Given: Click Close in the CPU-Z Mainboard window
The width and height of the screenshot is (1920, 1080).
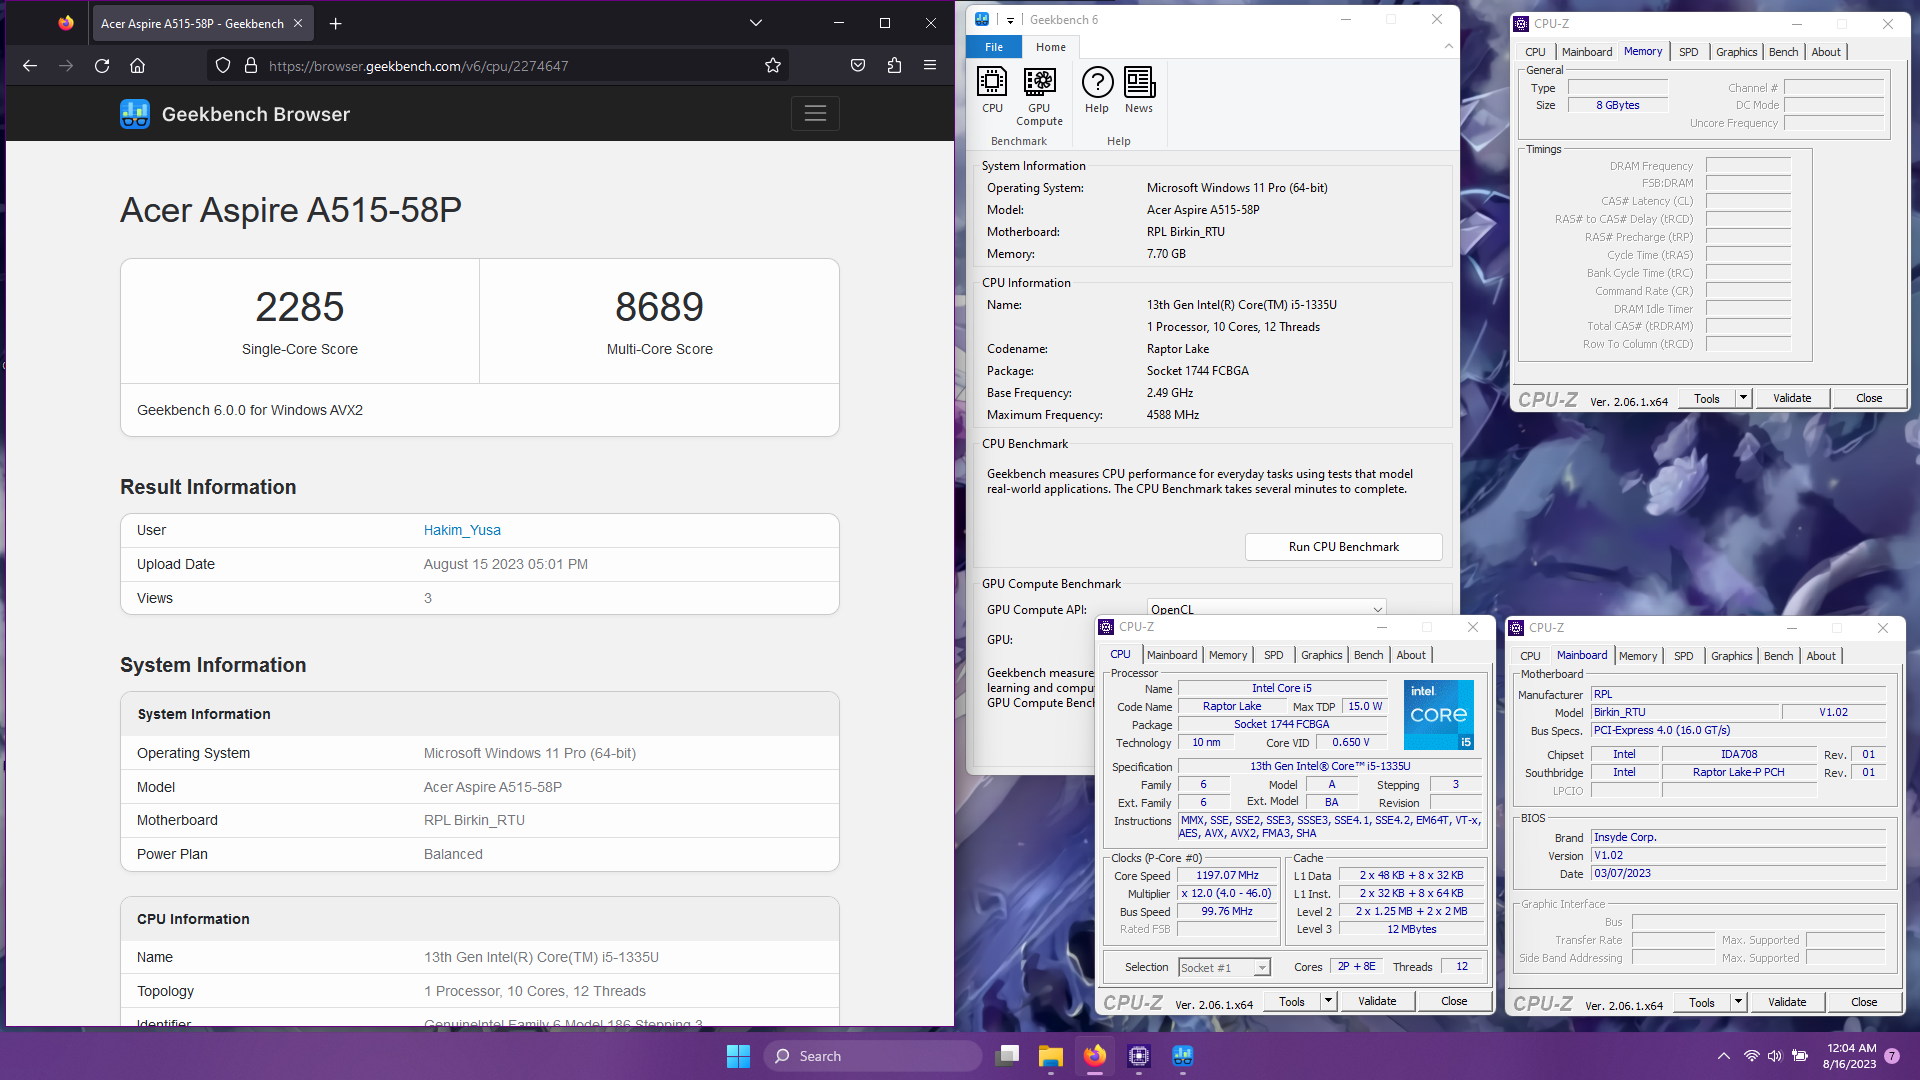Looking at the screenshot, I should (1864, 1002).
